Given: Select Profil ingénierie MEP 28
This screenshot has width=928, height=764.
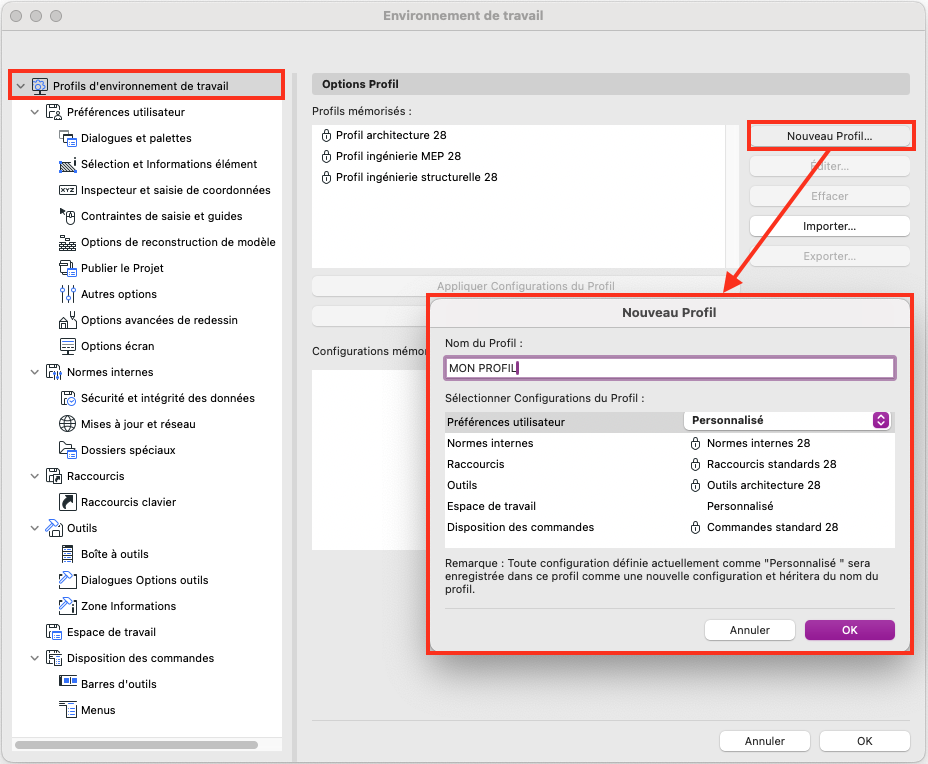Looking at the screenshot, I should point(518,156).
